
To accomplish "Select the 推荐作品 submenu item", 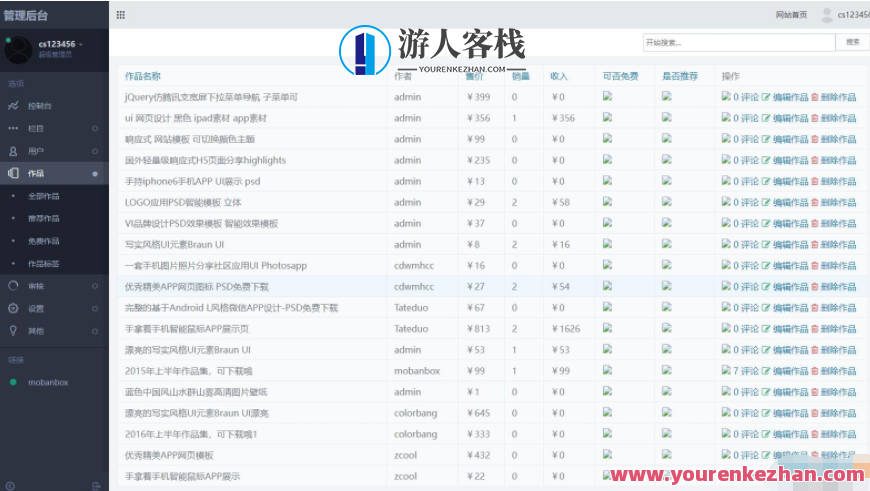I will tap(44, 219).
